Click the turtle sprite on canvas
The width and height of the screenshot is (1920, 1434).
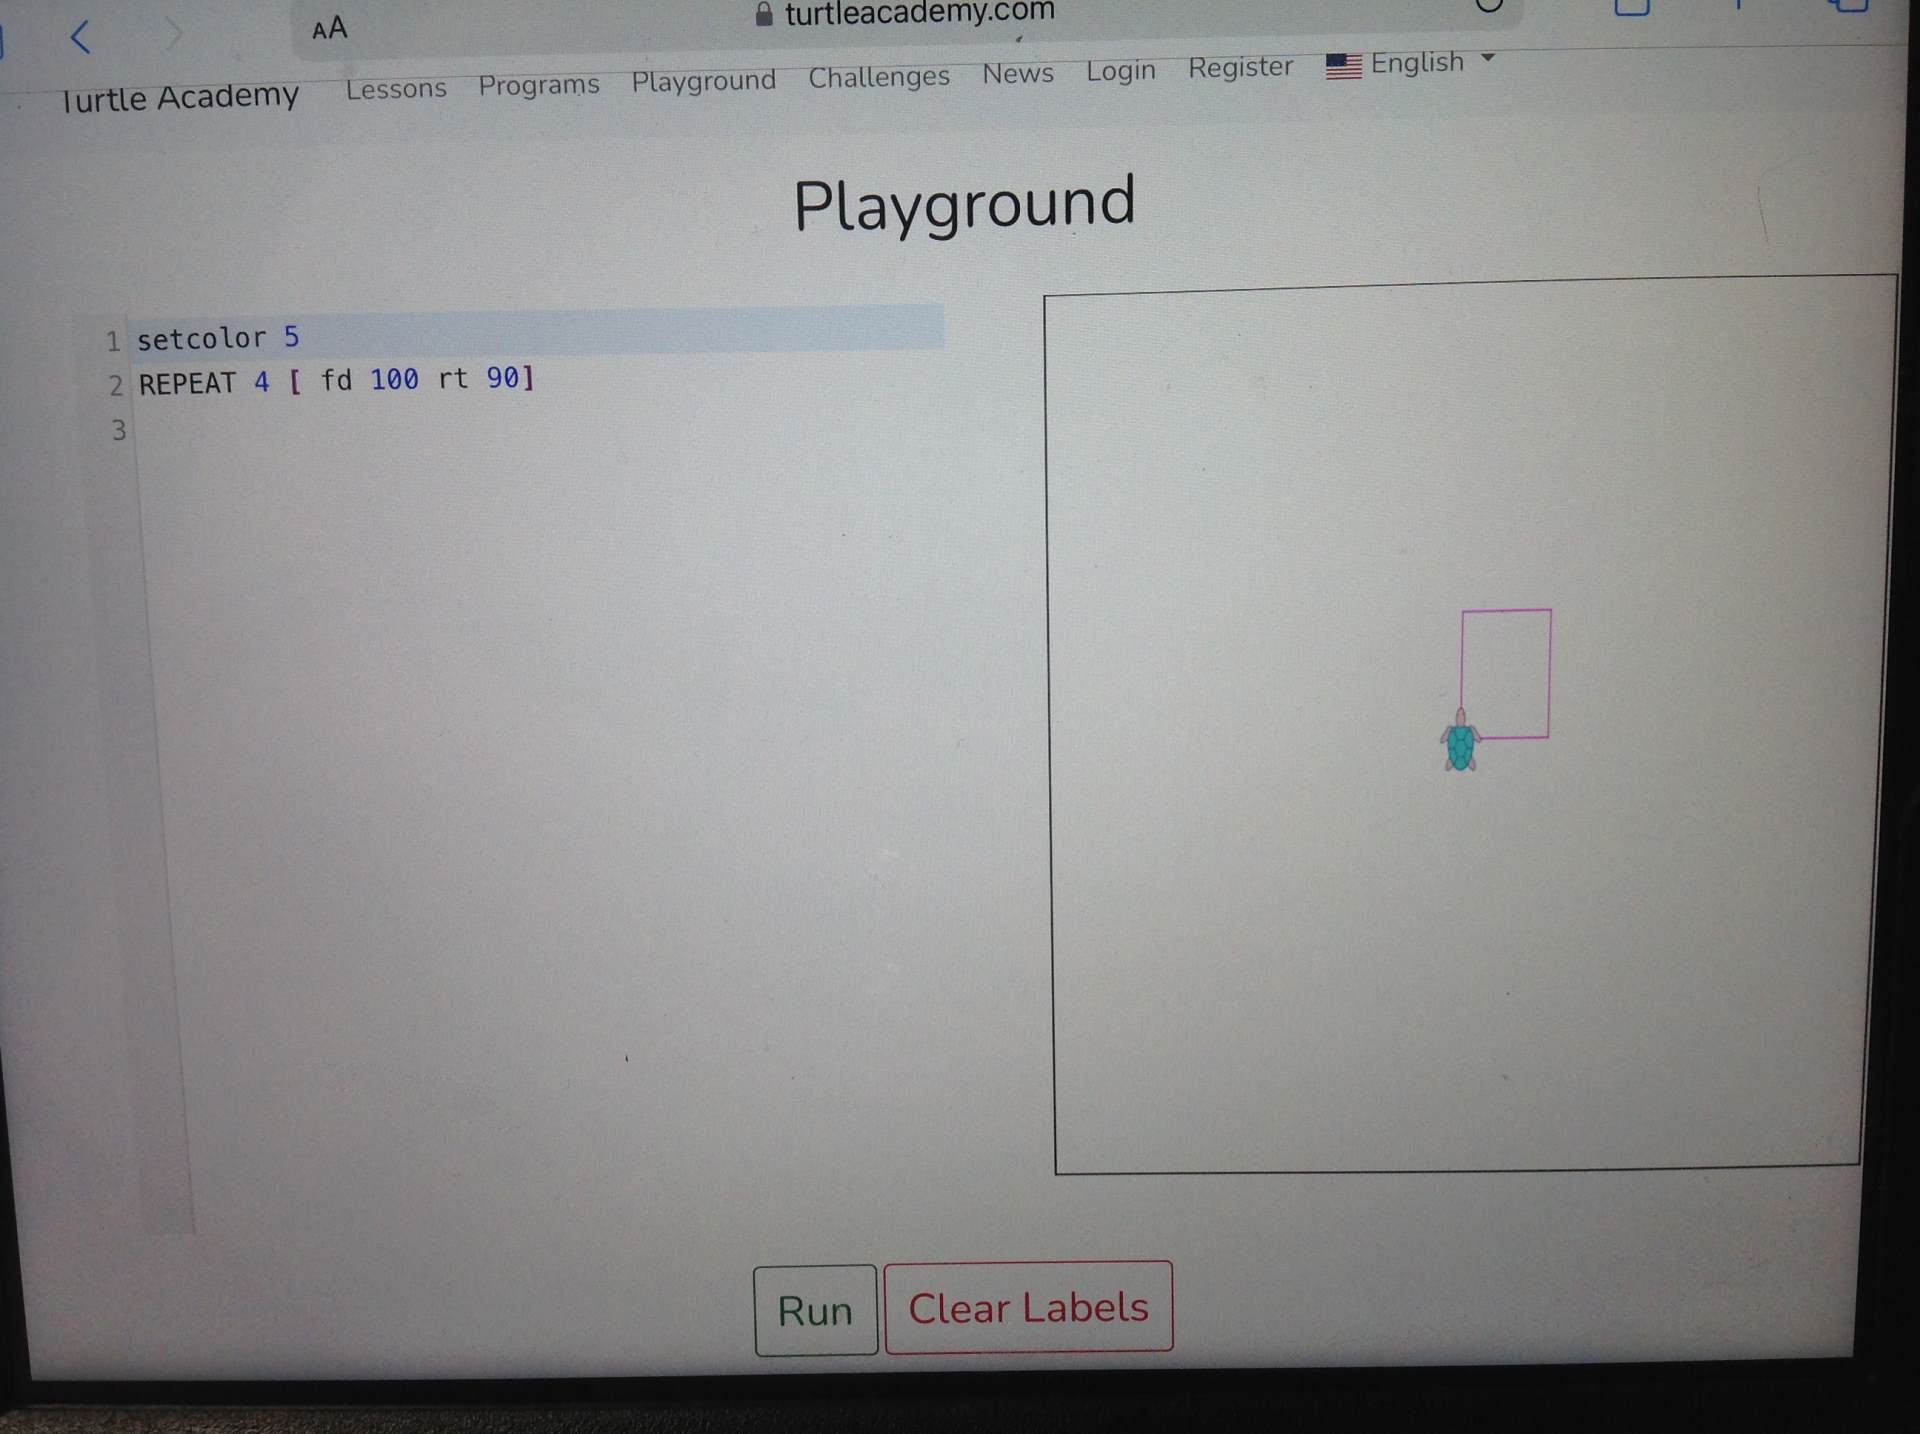(x=1460, y=741)
